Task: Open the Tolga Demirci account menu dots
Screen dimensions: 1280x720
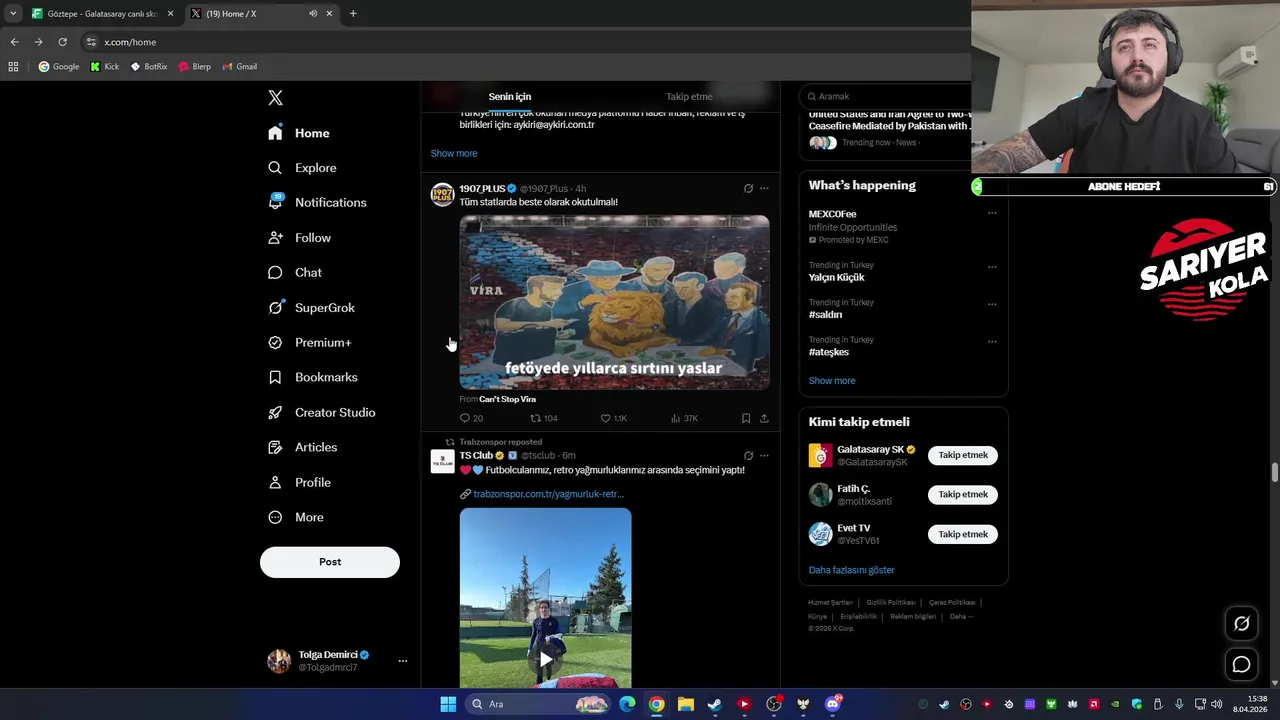Action: [403, 661]
